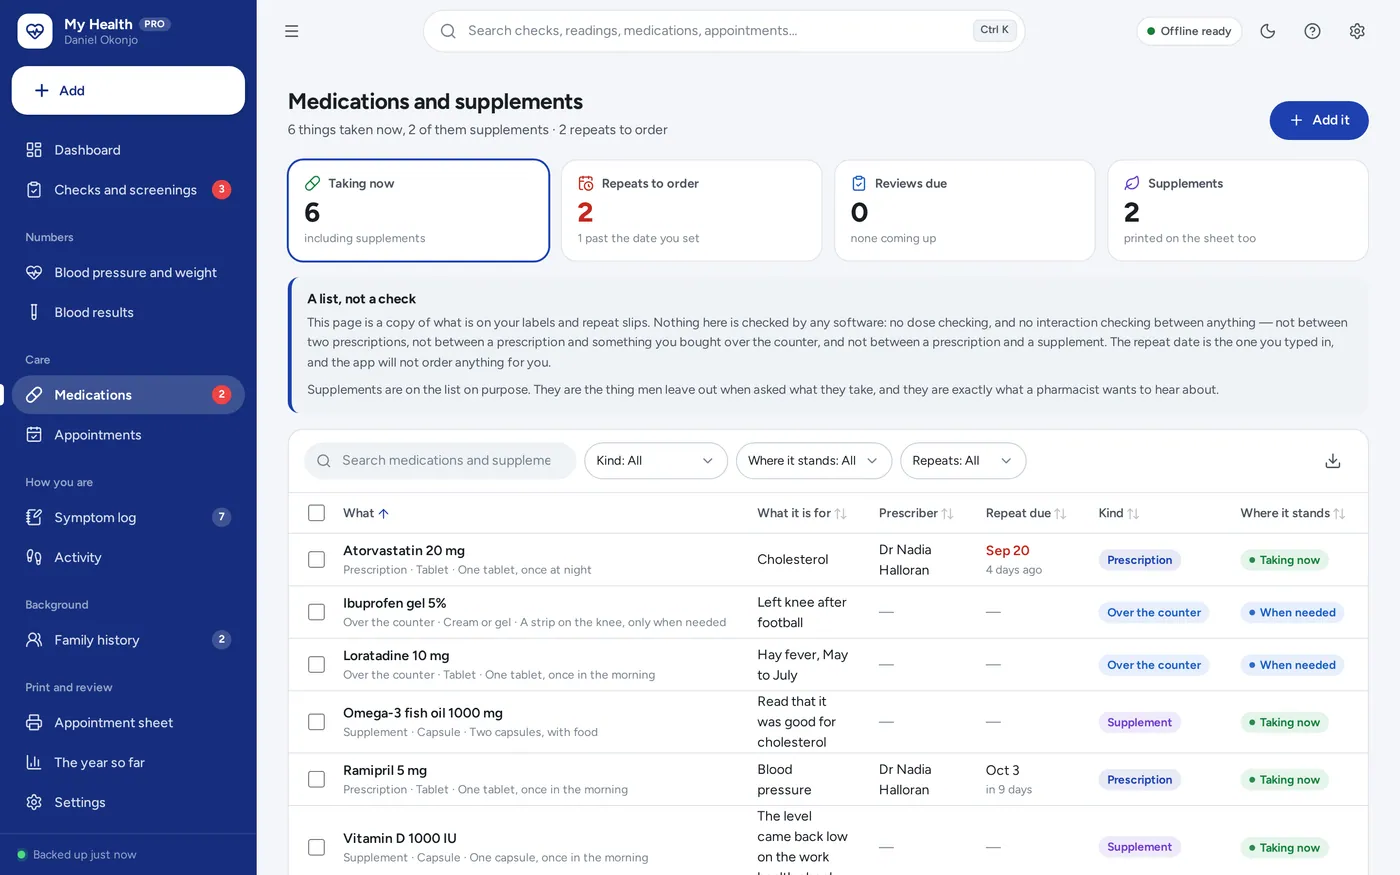Download the medications list with the export icon
The width and height of the screenshot is (1400, 875).
(1333, 461)
